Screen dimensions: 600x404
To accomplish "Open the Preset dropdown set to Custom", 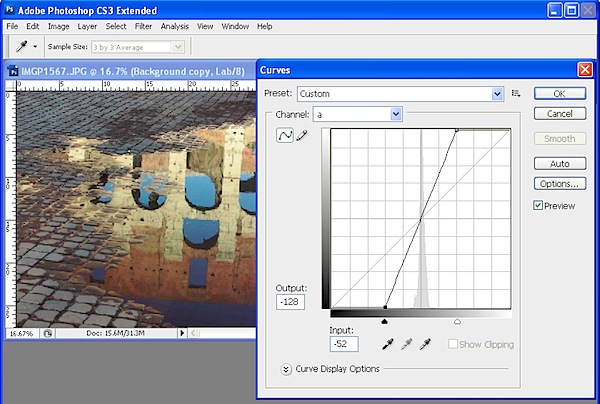I will [399, 94].
